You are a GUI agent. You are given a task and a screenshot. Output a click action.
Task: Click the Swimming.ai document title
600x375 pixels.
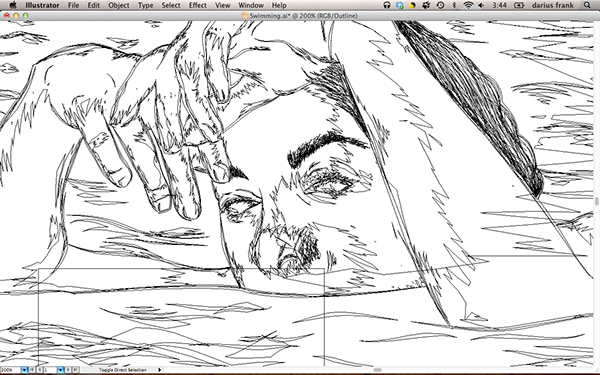[303, 16]
